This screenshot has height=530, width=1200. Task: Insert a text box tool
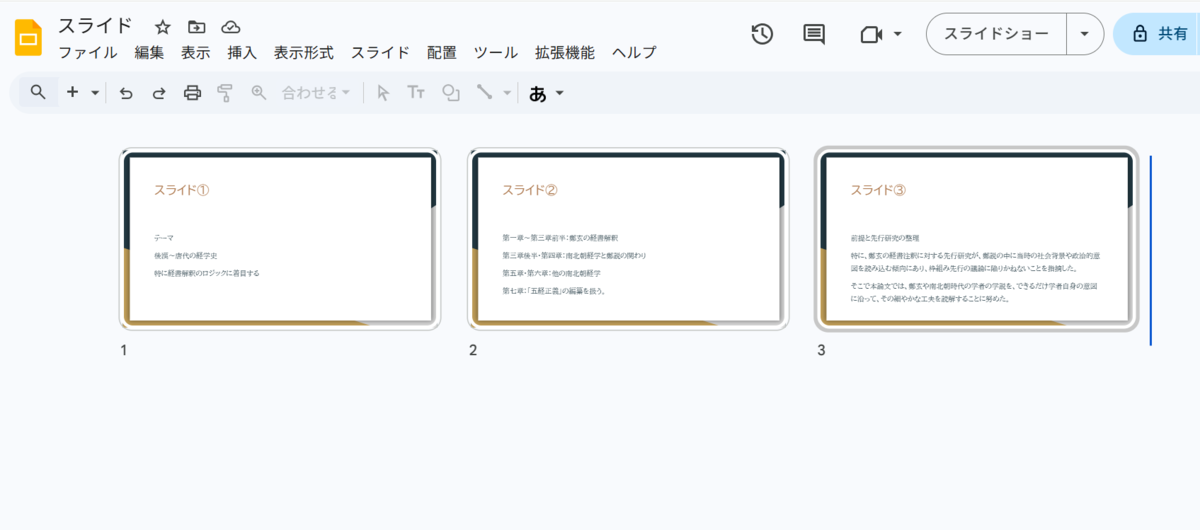click(x=416, y=93)
